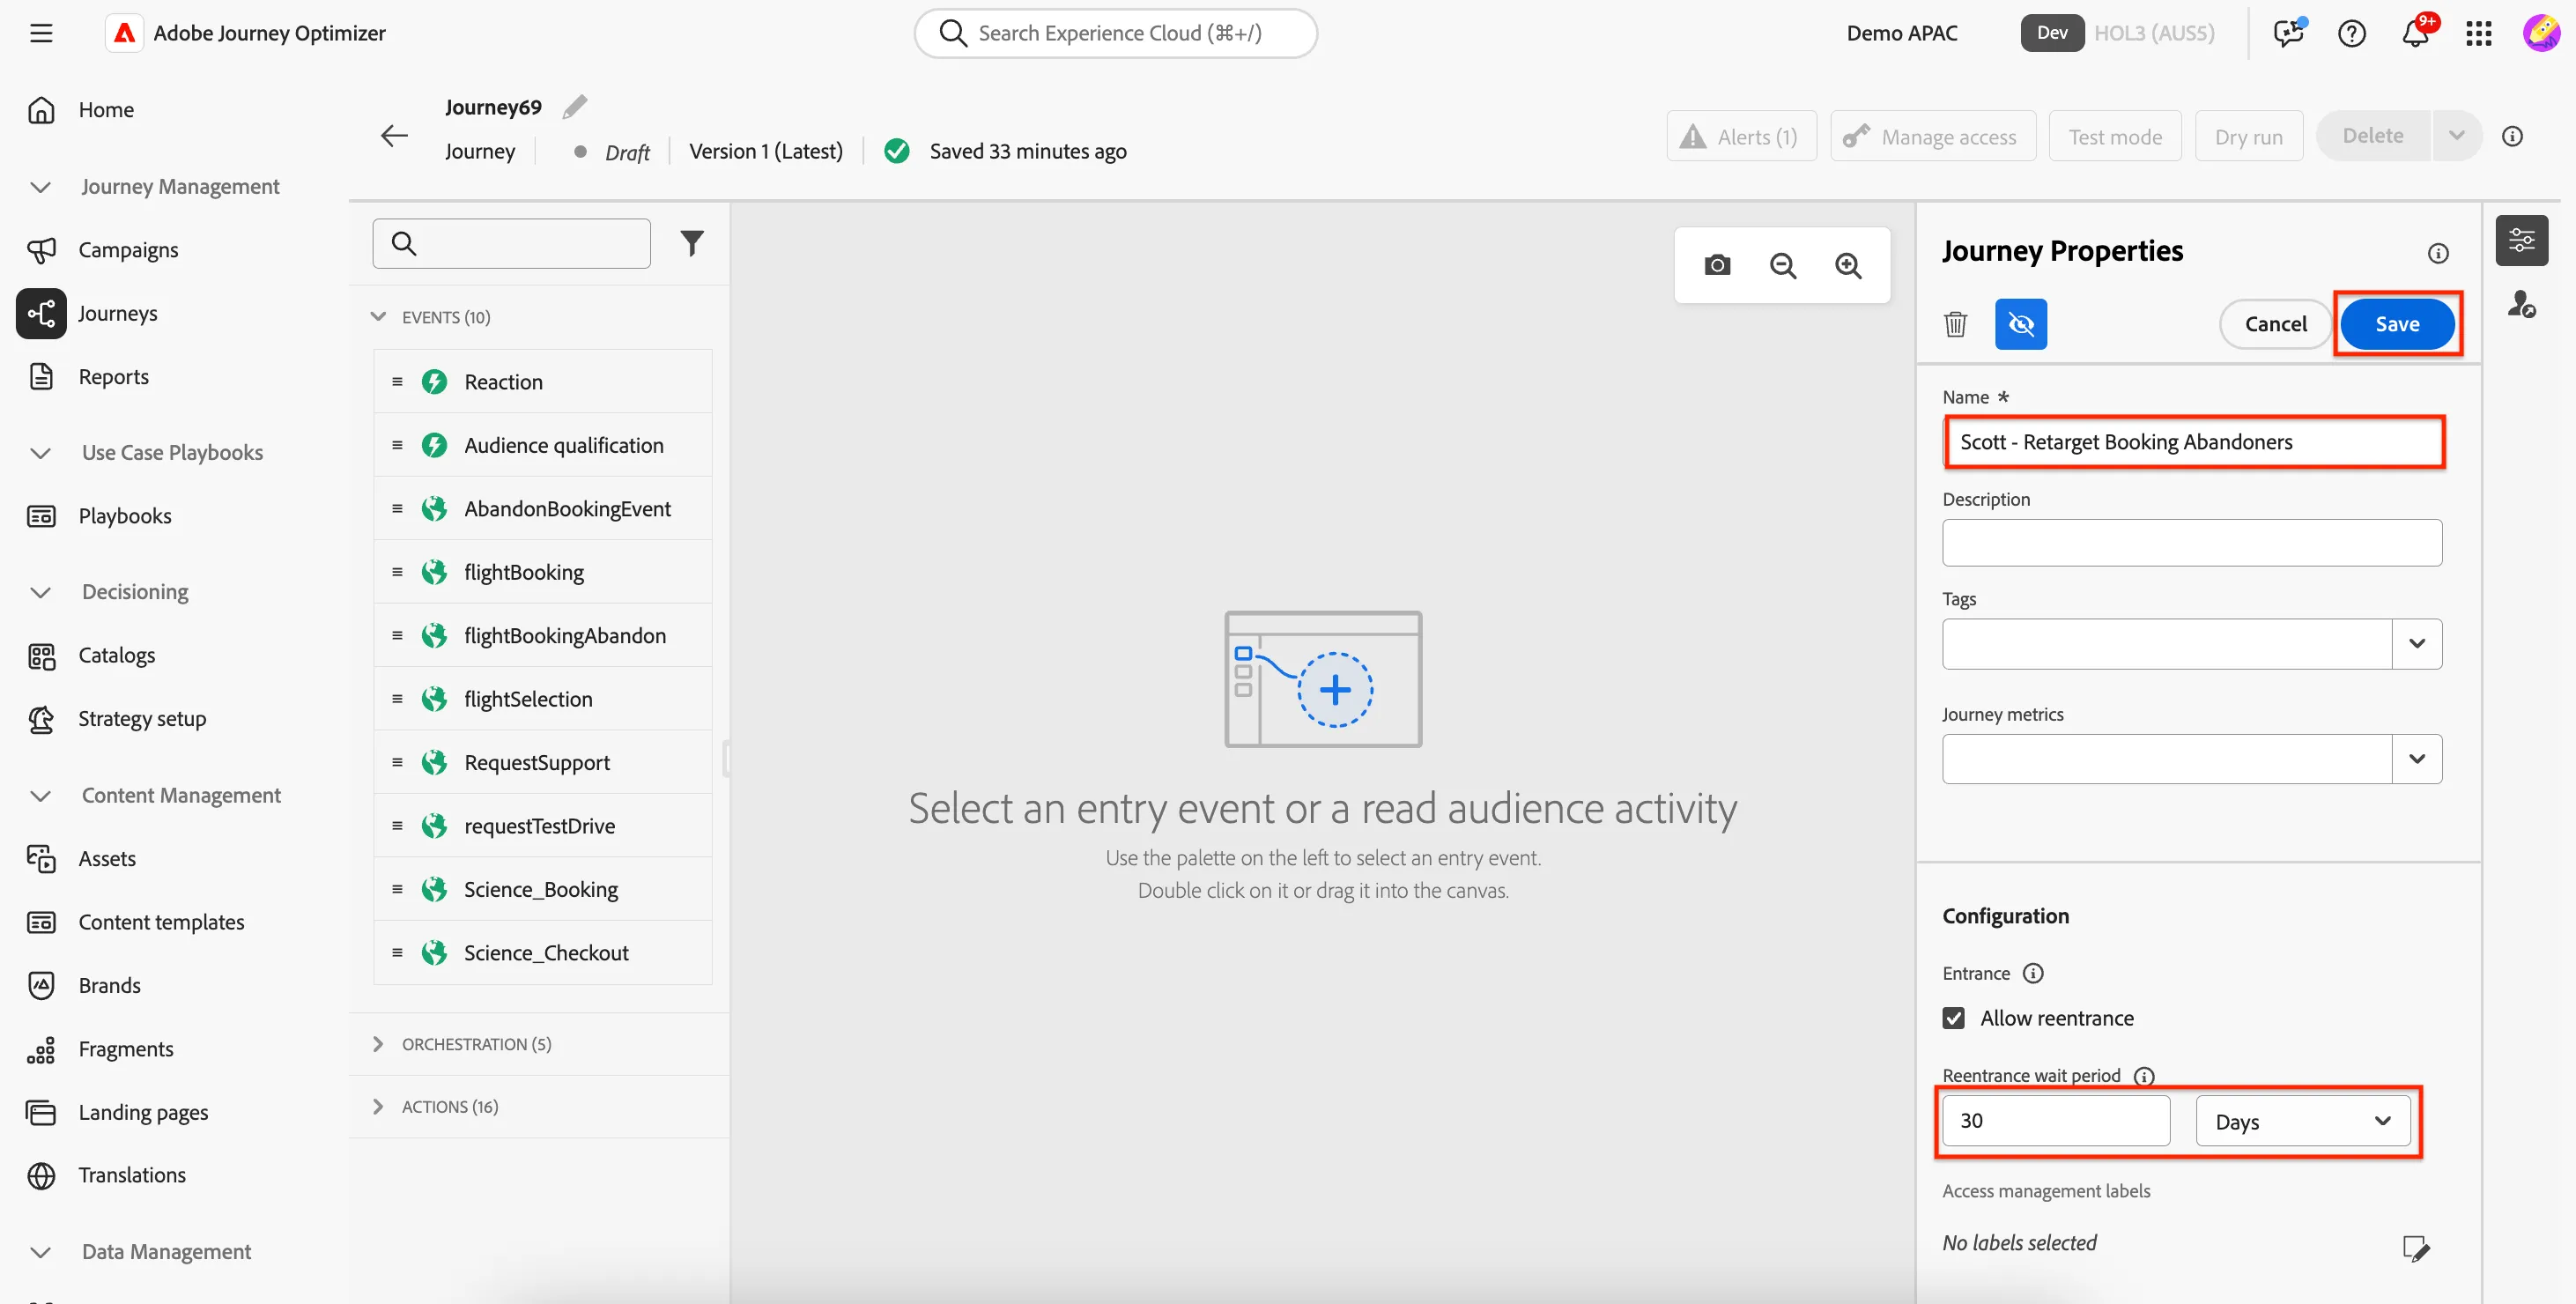Zoom in on the journey canvas

(x=1848, y=265)
